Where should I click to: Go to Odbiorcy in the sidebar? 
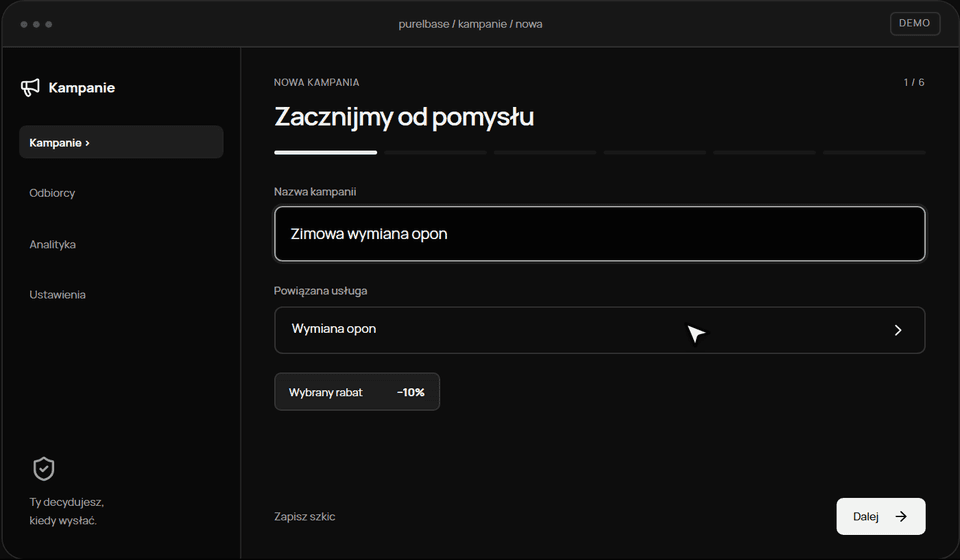[x=52, y=193]
